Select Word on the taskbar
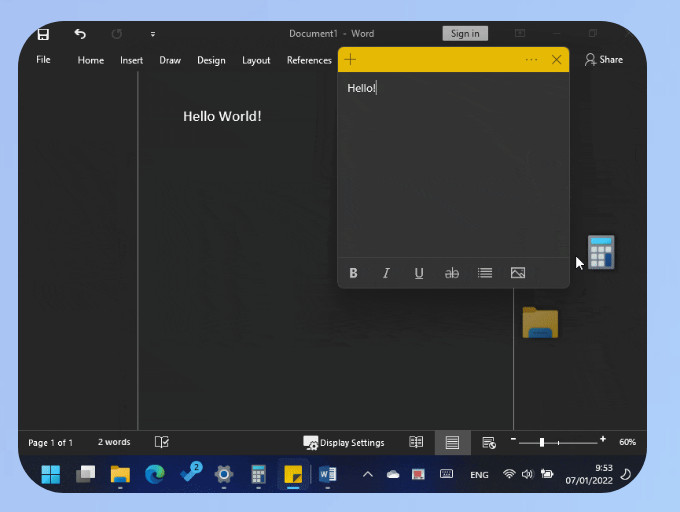 pyautogui.click(x=327, y=474)
